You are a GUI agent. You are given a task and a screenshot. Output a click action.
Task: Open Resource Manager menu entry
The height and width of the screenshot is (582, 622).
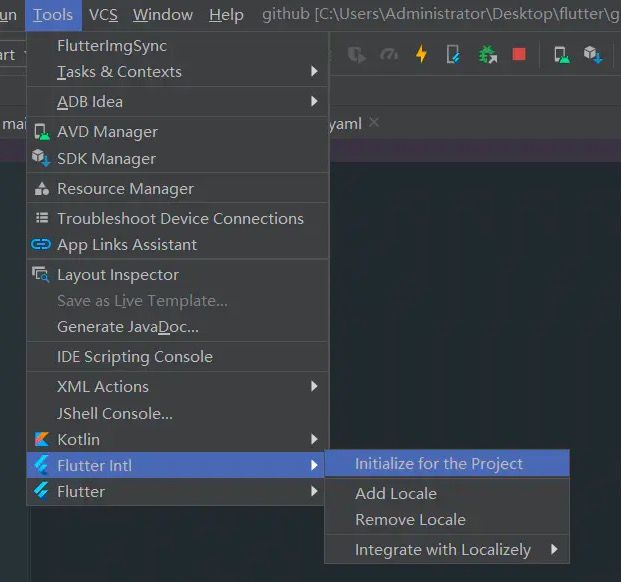(x=177, y=188)
